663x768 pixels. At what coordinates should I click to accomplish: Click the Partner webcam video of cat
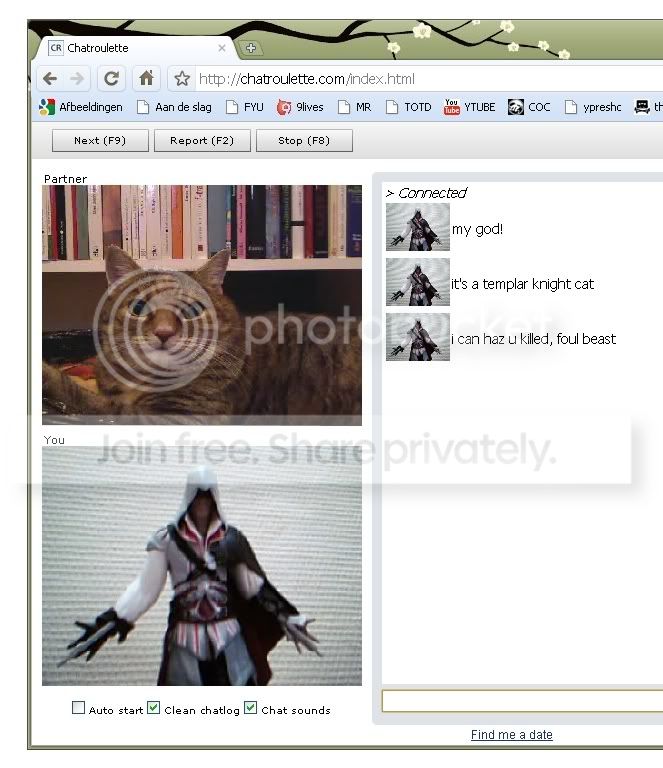(x=202, y=305)
